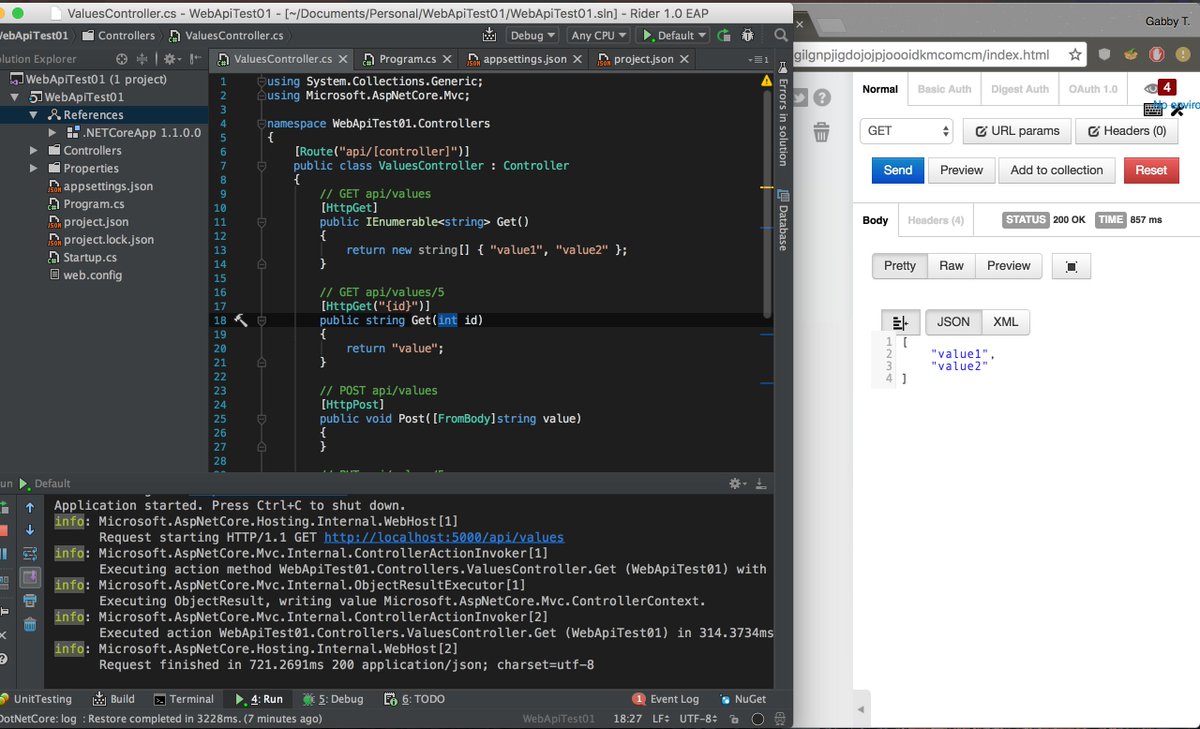The height and width of the screenshot is (729, 1200).
Task: Hide the Run tool window
Action: [x=763, y=483]
